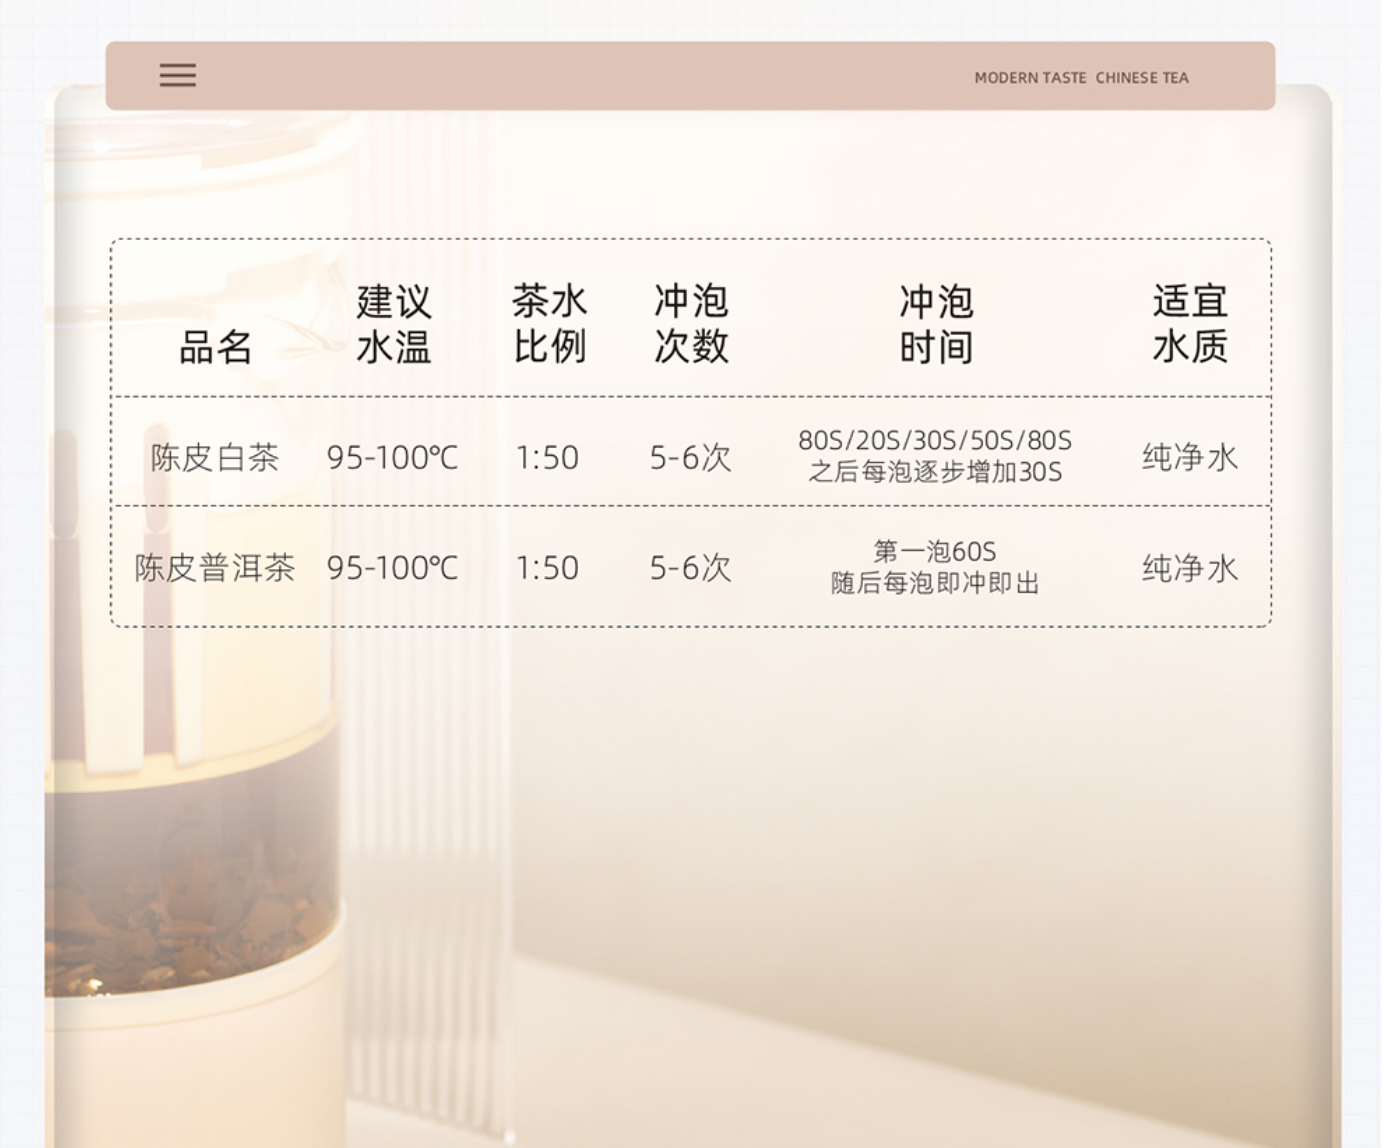
Task: Select the 陈皮白茶 product name
Action: pyautogui.click(x=215, y=458)
